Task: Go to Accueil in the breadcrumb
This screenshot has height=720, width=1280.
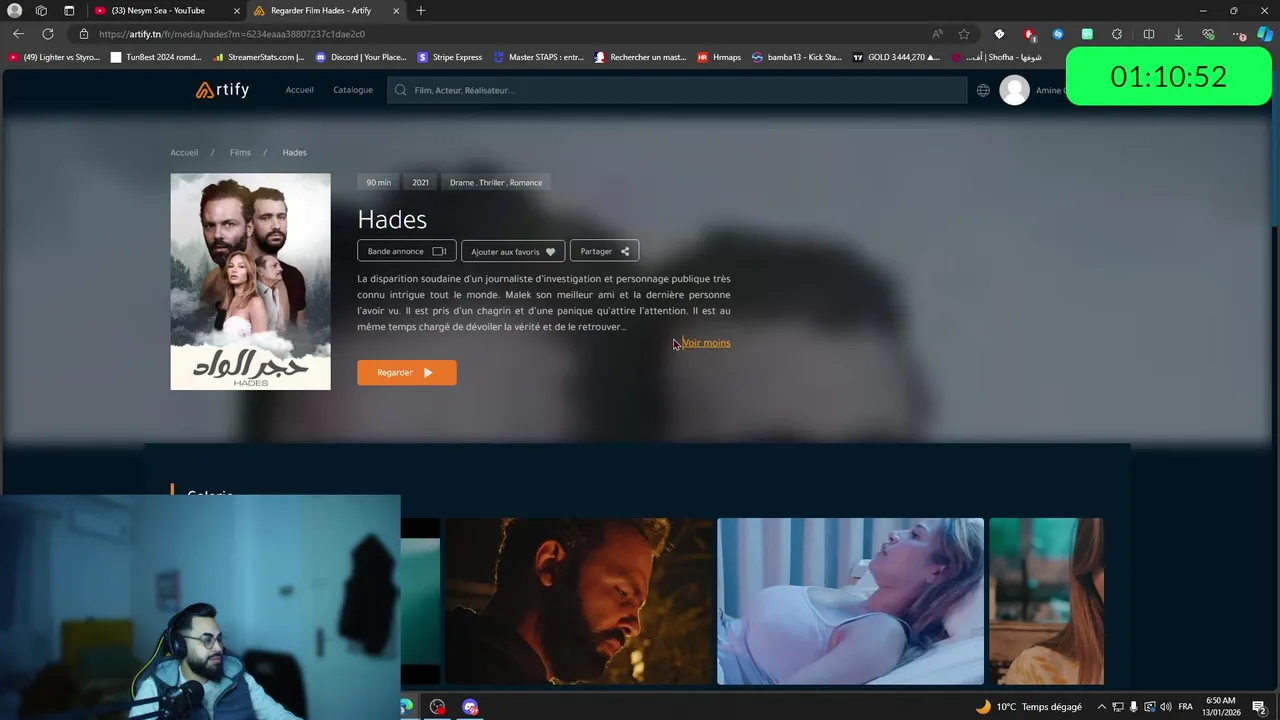Action: (184, 152)
